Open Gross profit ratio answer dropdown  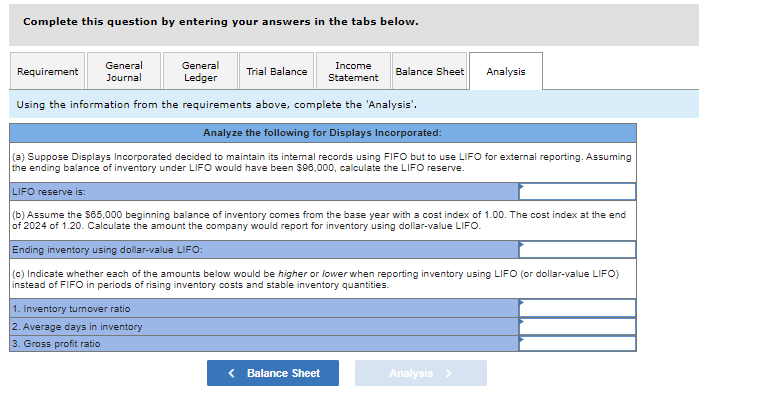577,344
